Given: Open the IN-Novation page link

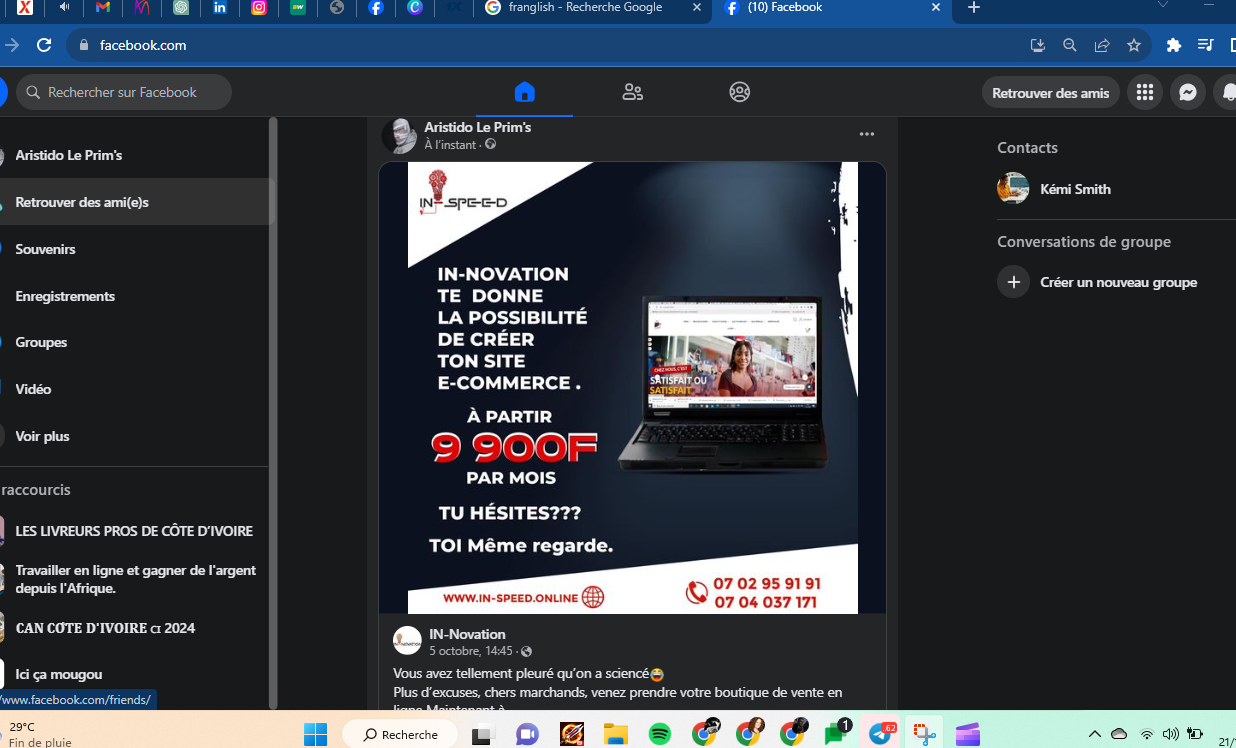Looking at the screenshot, I should 467,634.
